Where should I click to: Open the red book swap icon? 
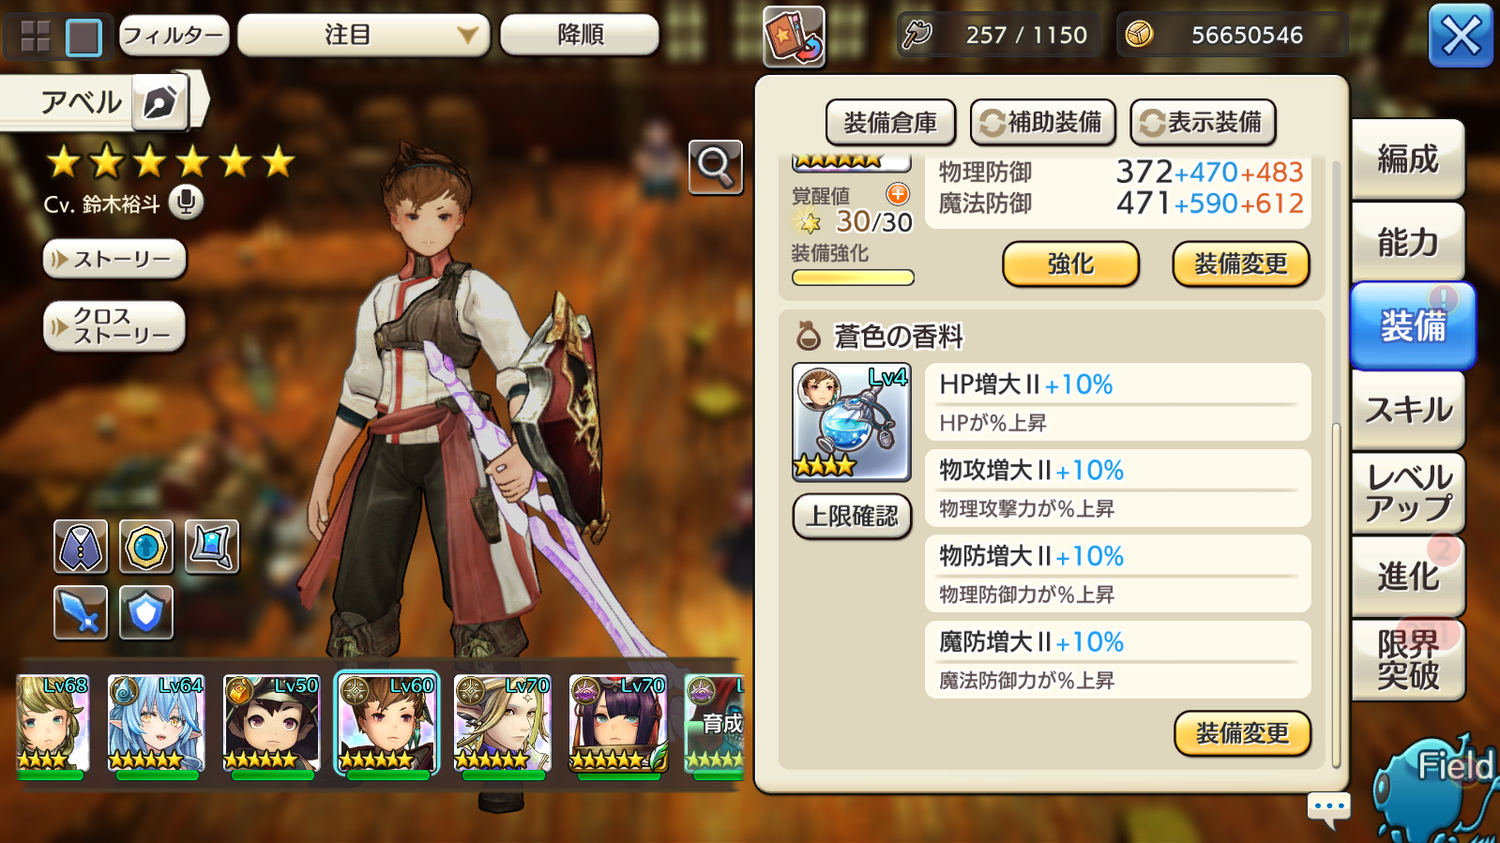click(x=794, y=36)
